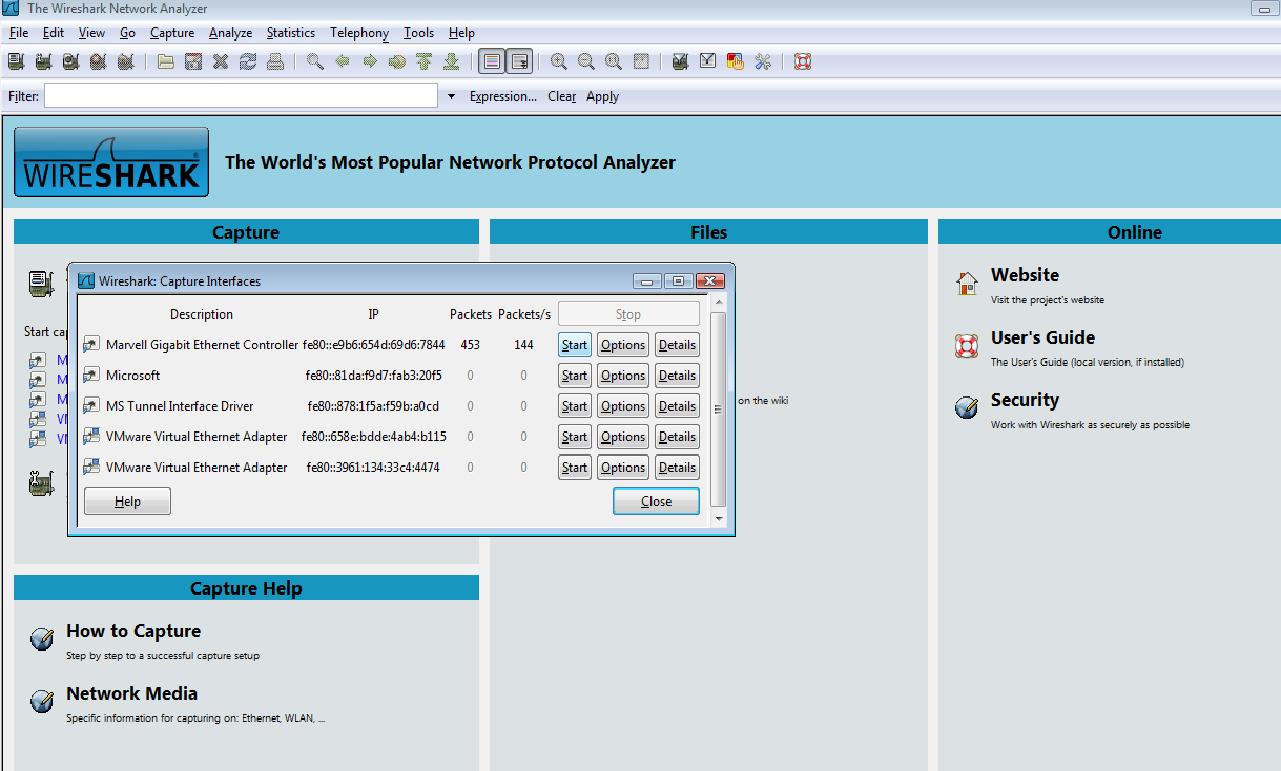Open the filter history dropdown arrow

[x=450, y=96]
